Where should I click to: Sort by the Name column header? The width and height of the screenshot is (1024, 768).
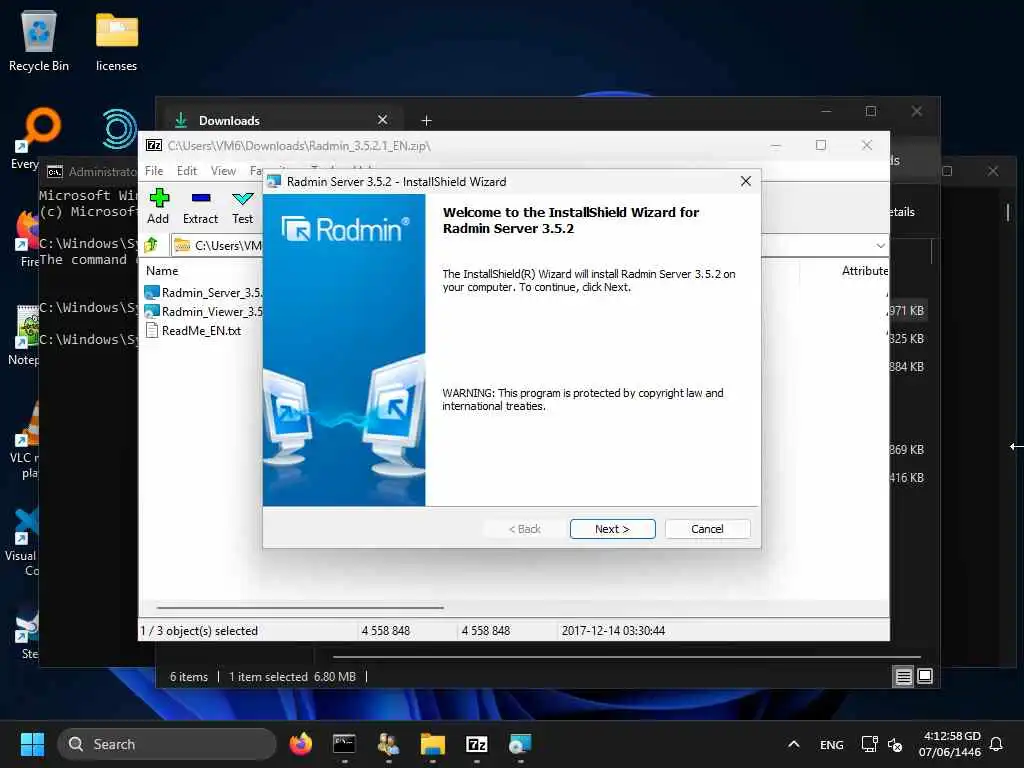162,270
